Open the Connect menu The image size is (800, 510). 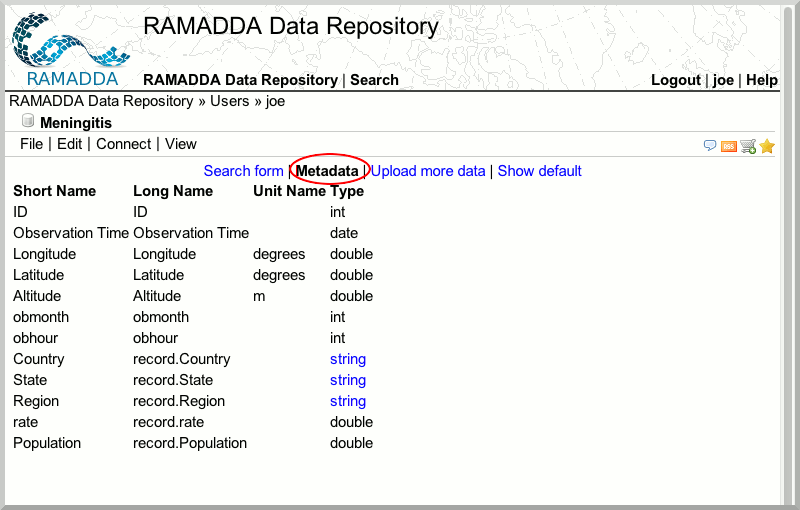[x=124, y=144]
